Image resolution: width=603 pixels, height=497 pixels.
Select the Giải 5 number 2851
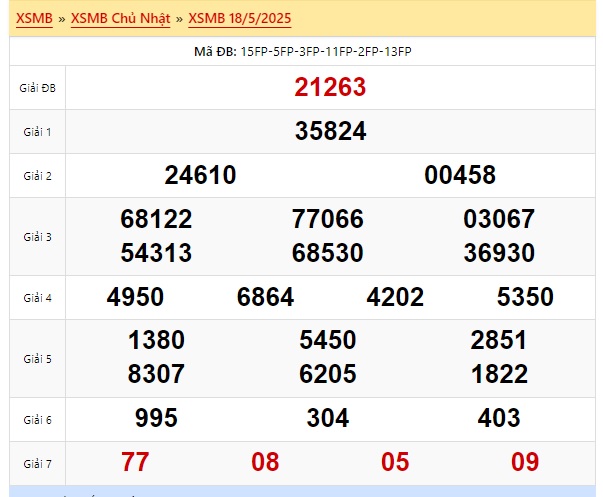point(499,340)
